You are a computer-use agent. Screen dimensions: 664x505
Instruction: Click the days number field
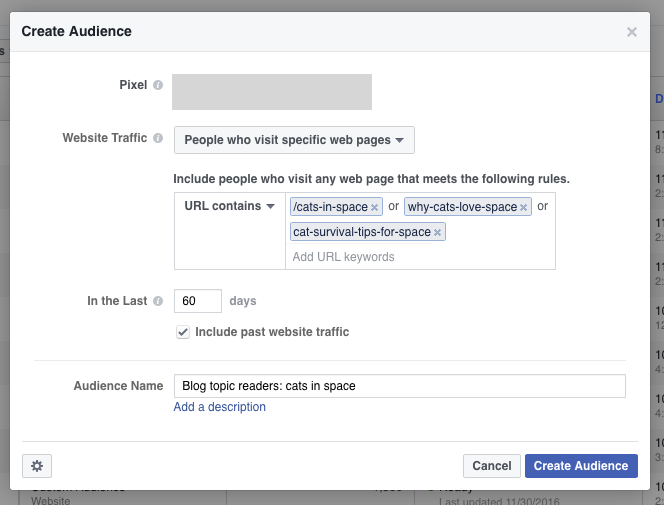click(198, 301)
